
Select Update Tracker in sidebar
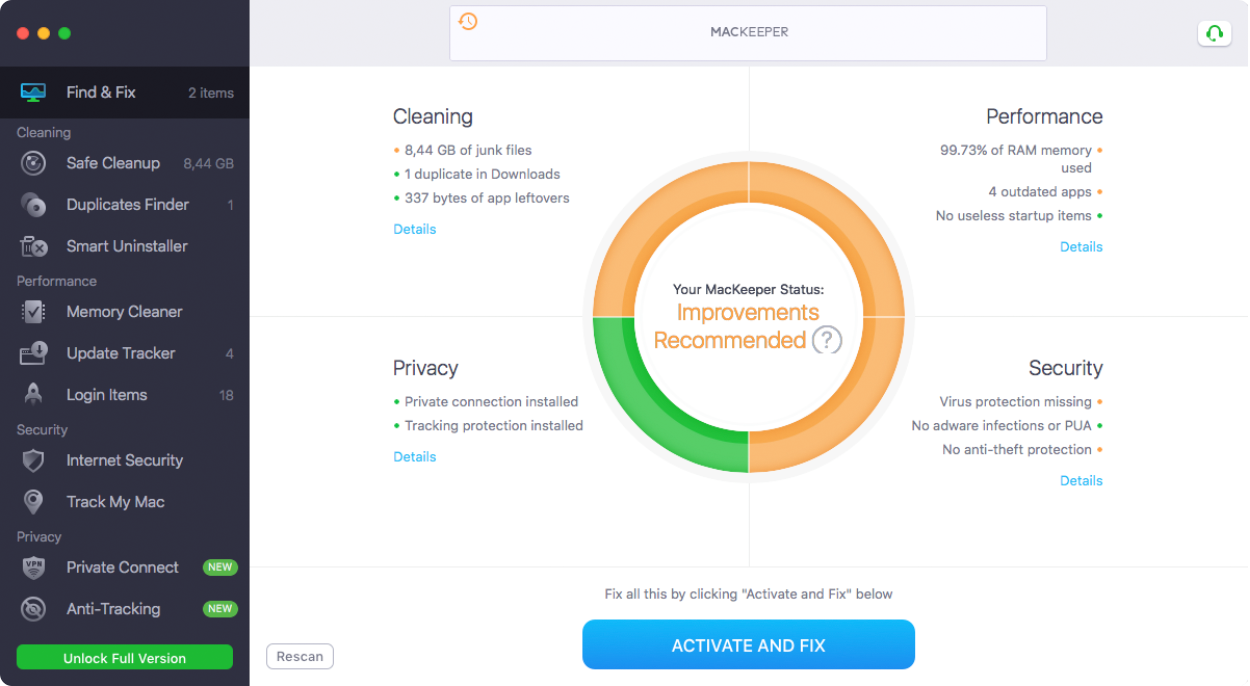click(125, 353)
